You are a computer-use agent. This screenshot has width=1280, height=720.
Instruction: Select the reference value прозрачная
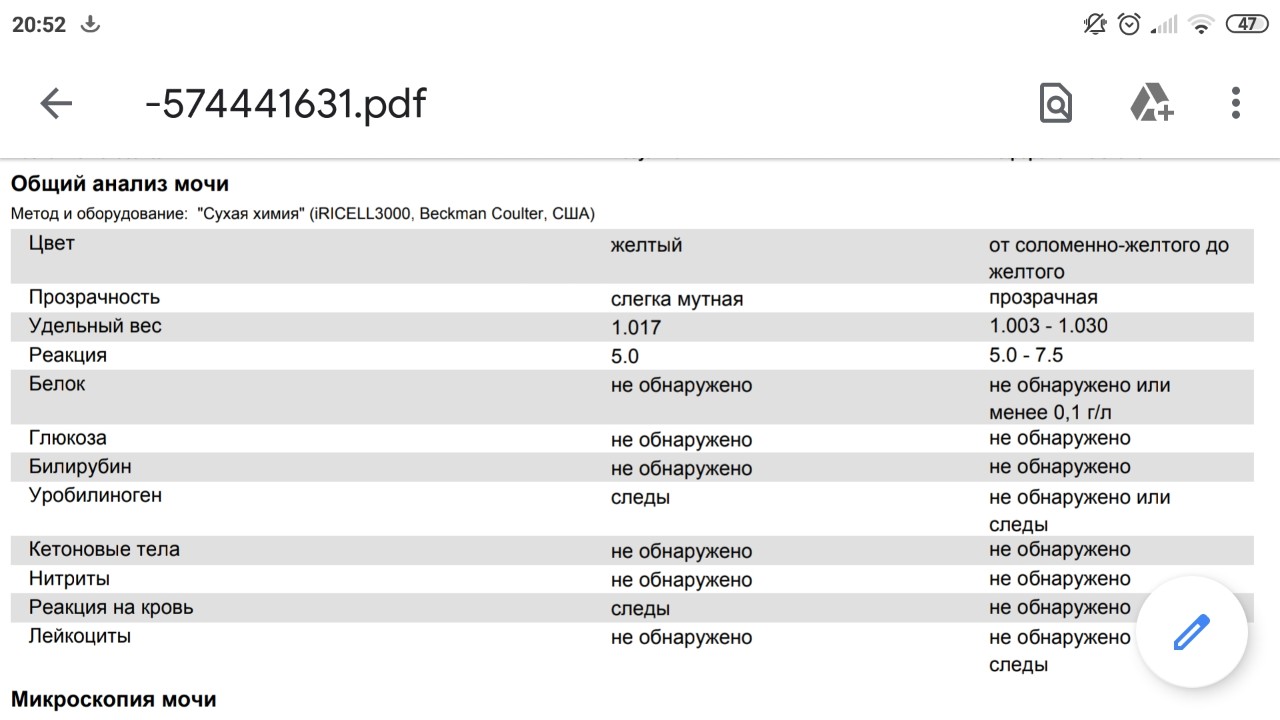click(1043, 297)
